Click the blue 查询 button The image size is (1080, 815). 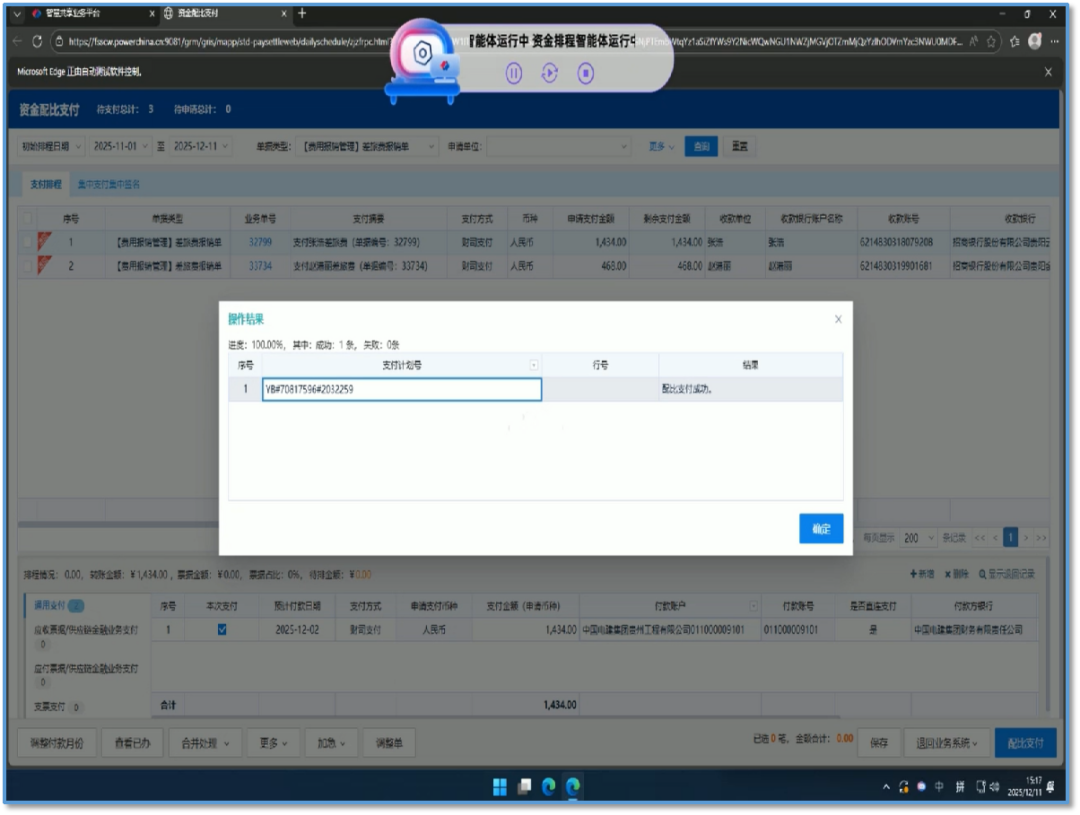(x=701, y=146)
